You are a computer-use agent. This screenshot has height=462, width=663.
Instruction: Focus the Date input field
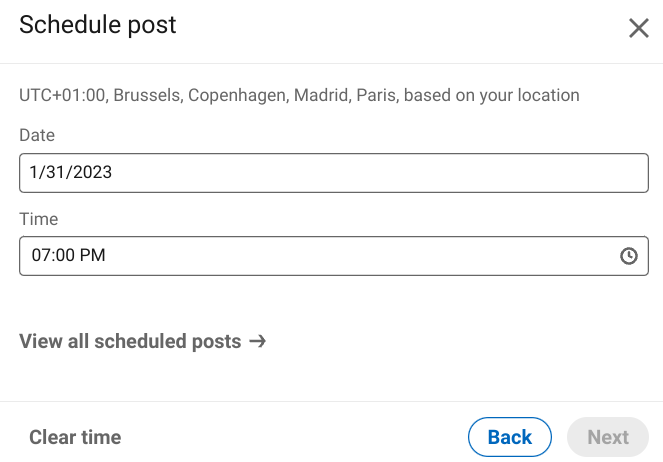point(333,172)
